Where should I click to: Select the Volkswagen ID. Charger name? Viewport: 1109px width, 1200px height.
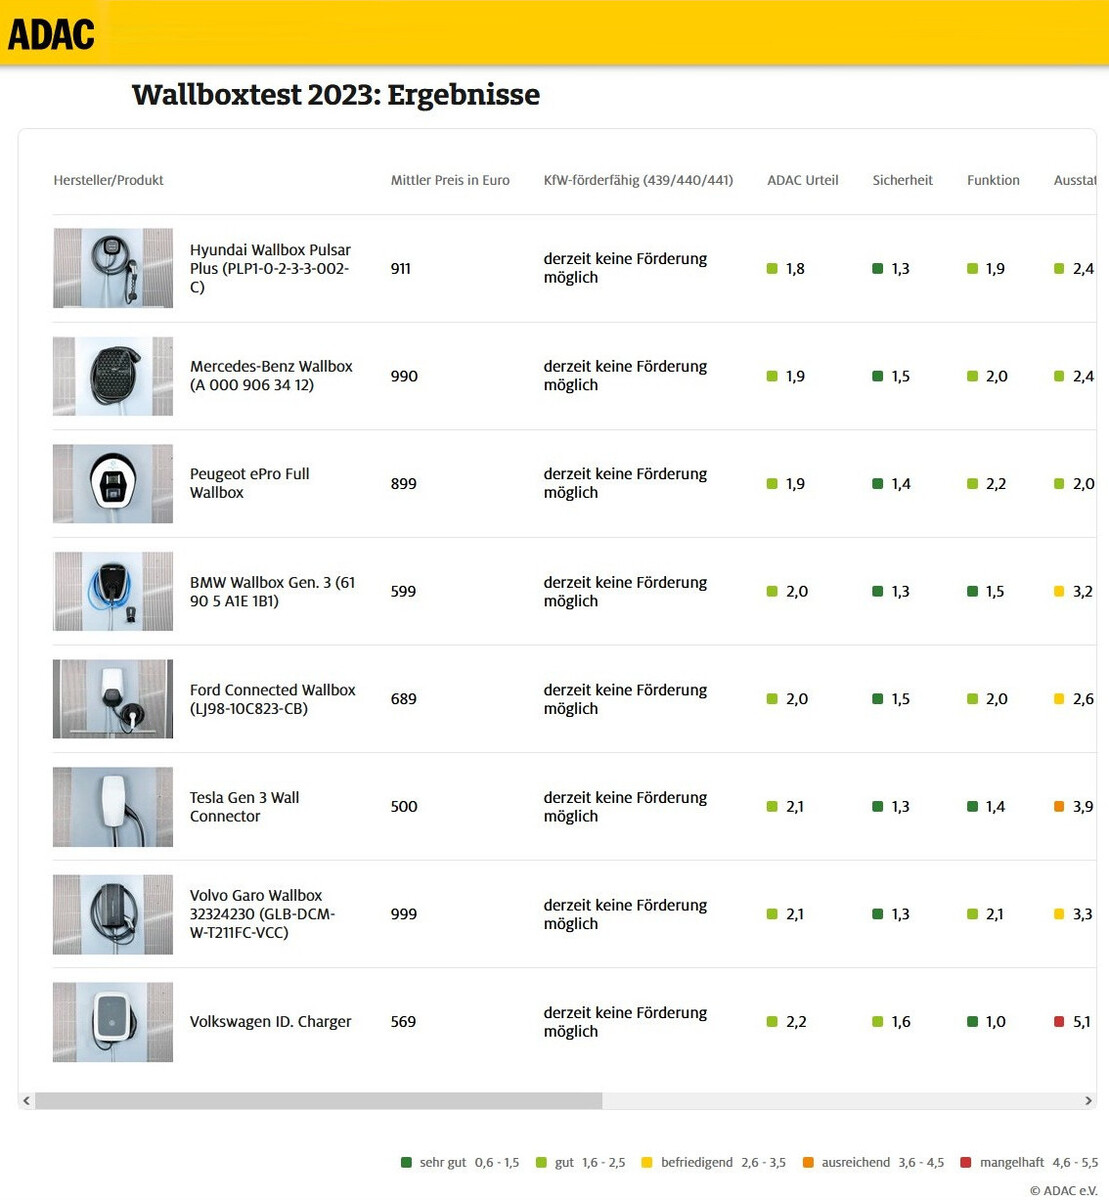(x=271, y=1022)
